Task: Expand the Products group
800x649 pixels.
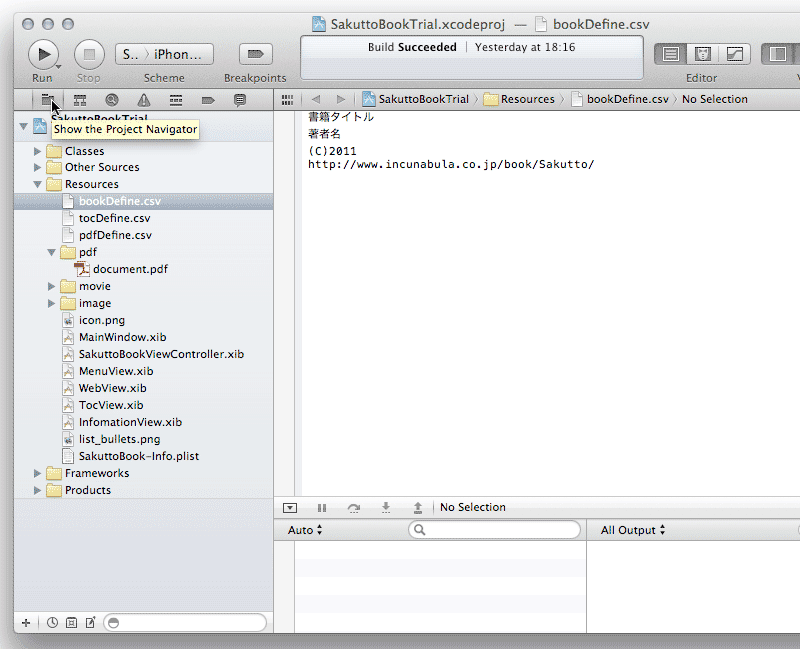Action: (37, 490)
